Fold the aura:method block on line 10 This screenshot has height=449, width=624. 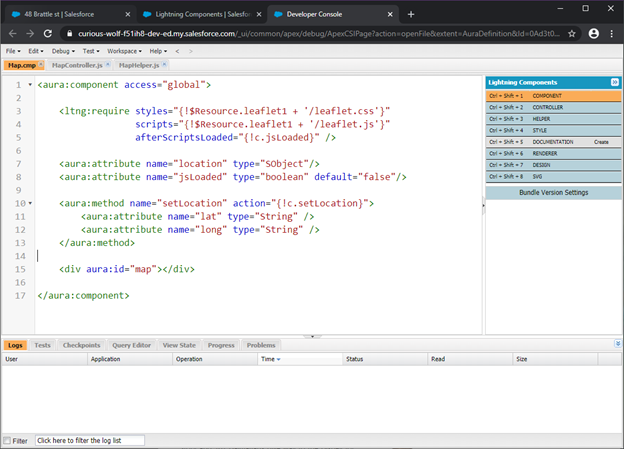click(x=30, y=203)
